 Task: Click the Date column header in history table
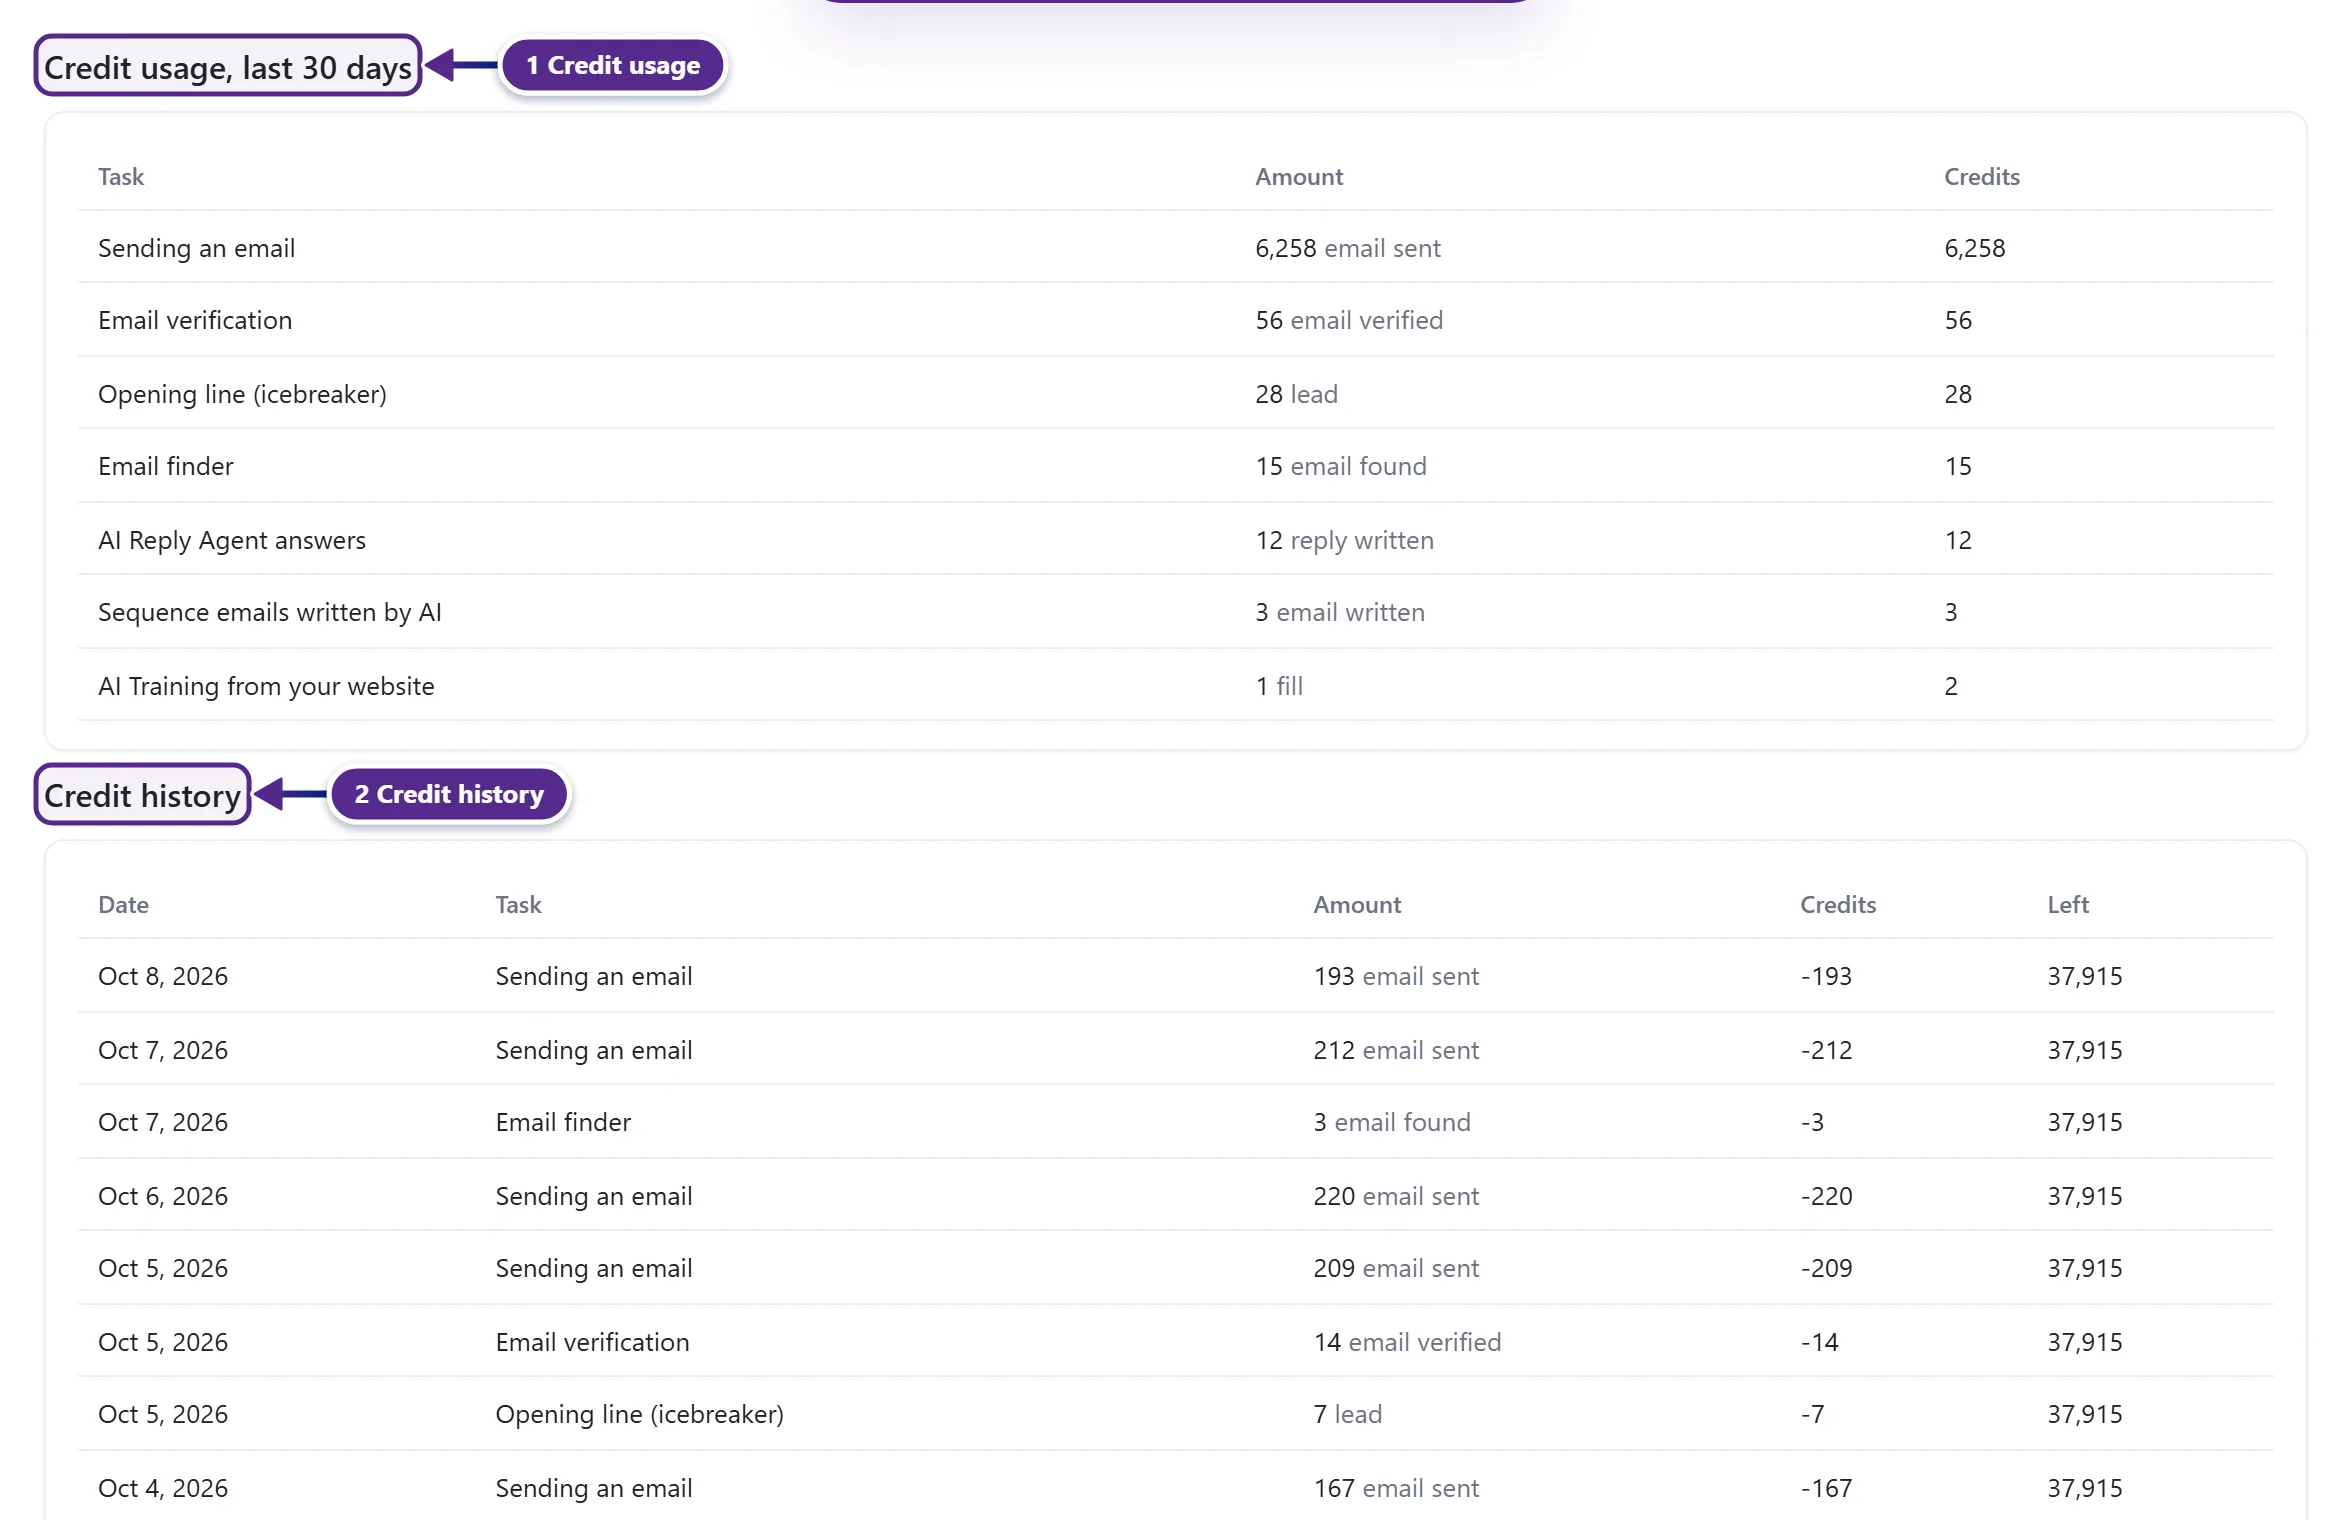[x=123, y=905]
